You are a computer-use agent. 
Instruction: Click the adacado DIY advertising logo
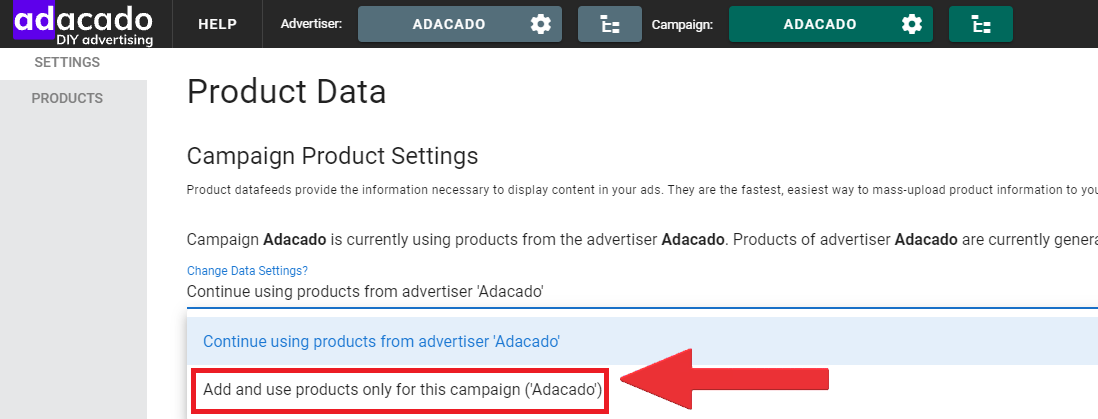pos(83,24)
